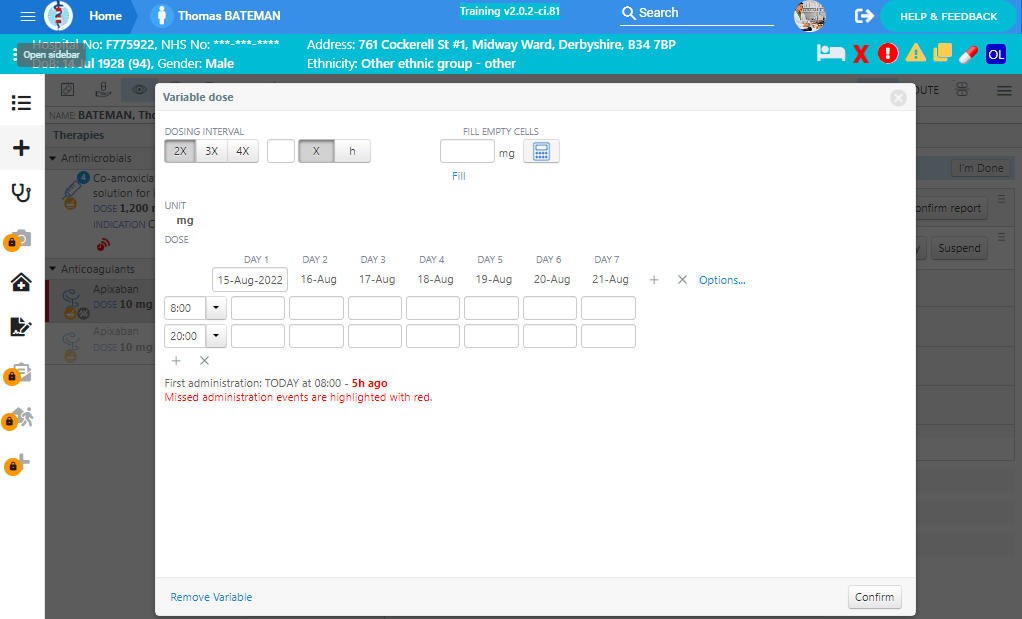The height and width of the screenshot is (619, 1022).
Task: Click the custom dosing interval input
Action: pyautogui.click(x=281, y=151)
